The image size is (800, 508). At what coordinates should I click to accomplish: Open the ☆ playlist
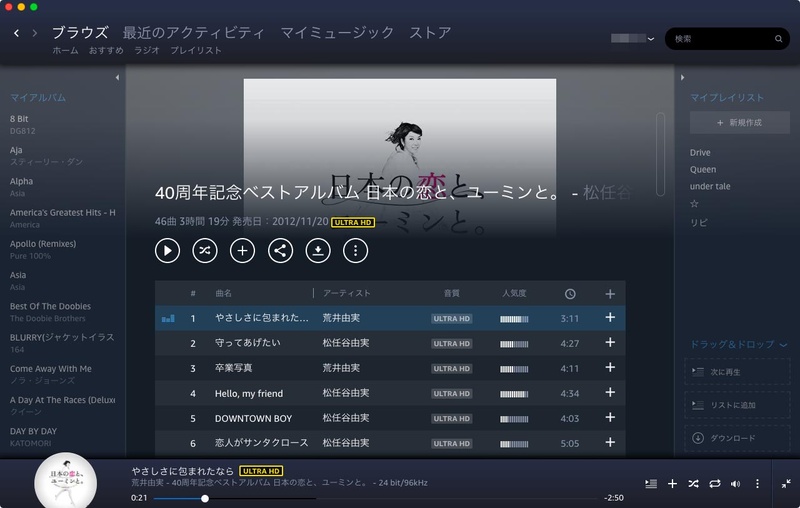click(x=694, y=204)
